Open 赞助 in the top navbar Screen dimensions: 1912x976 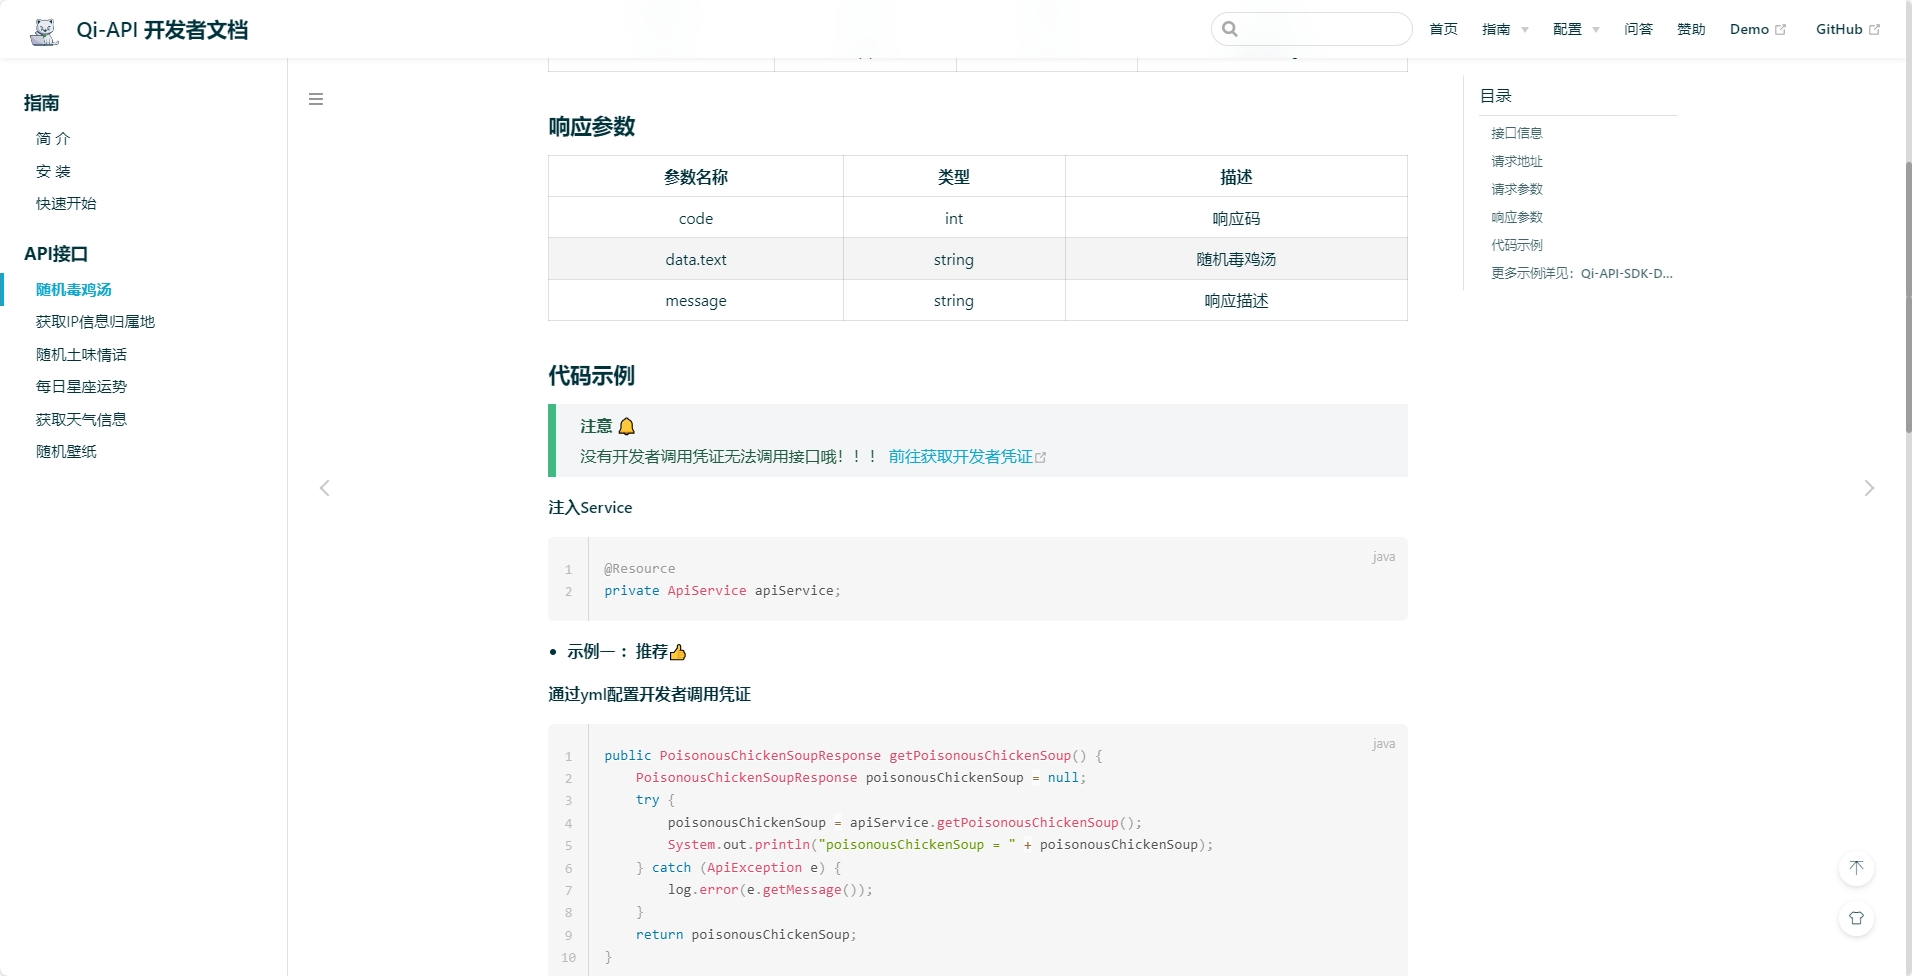(1691, 29)
